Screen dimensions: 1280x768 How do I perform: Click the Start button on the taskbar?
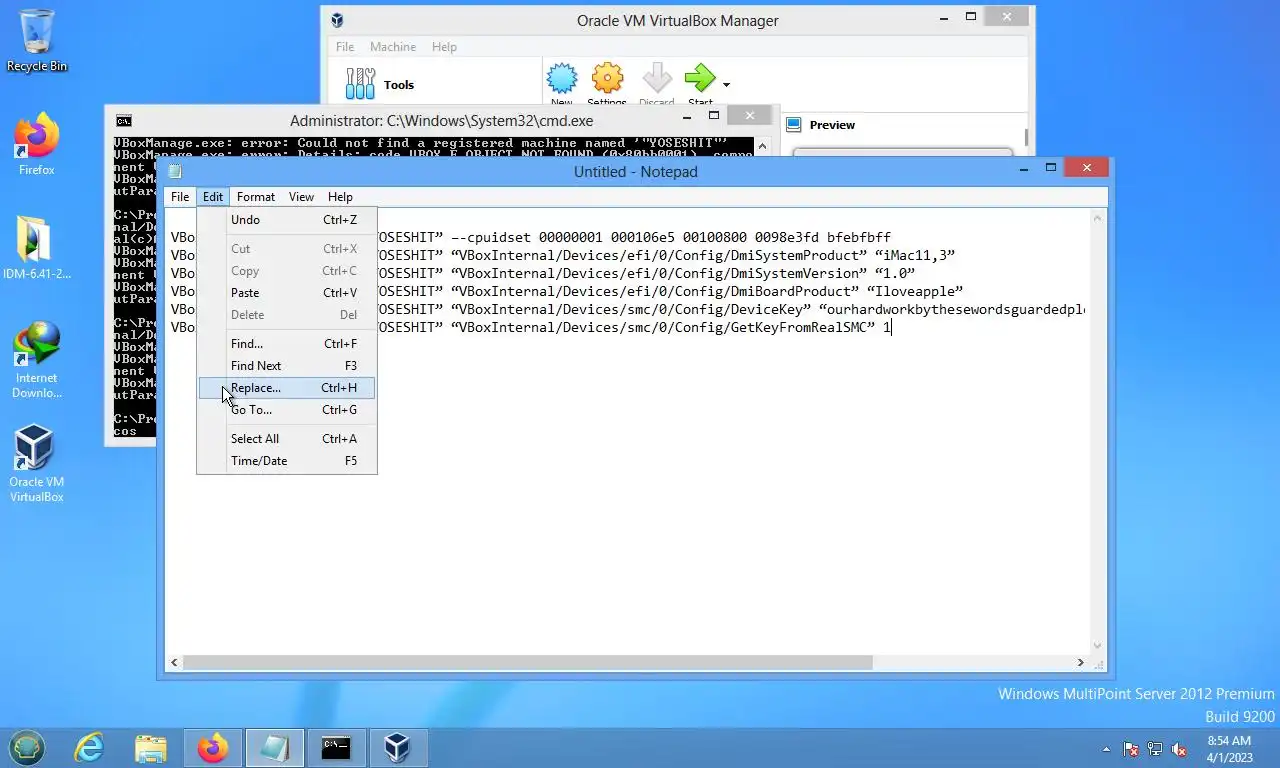tap(27, 747)
